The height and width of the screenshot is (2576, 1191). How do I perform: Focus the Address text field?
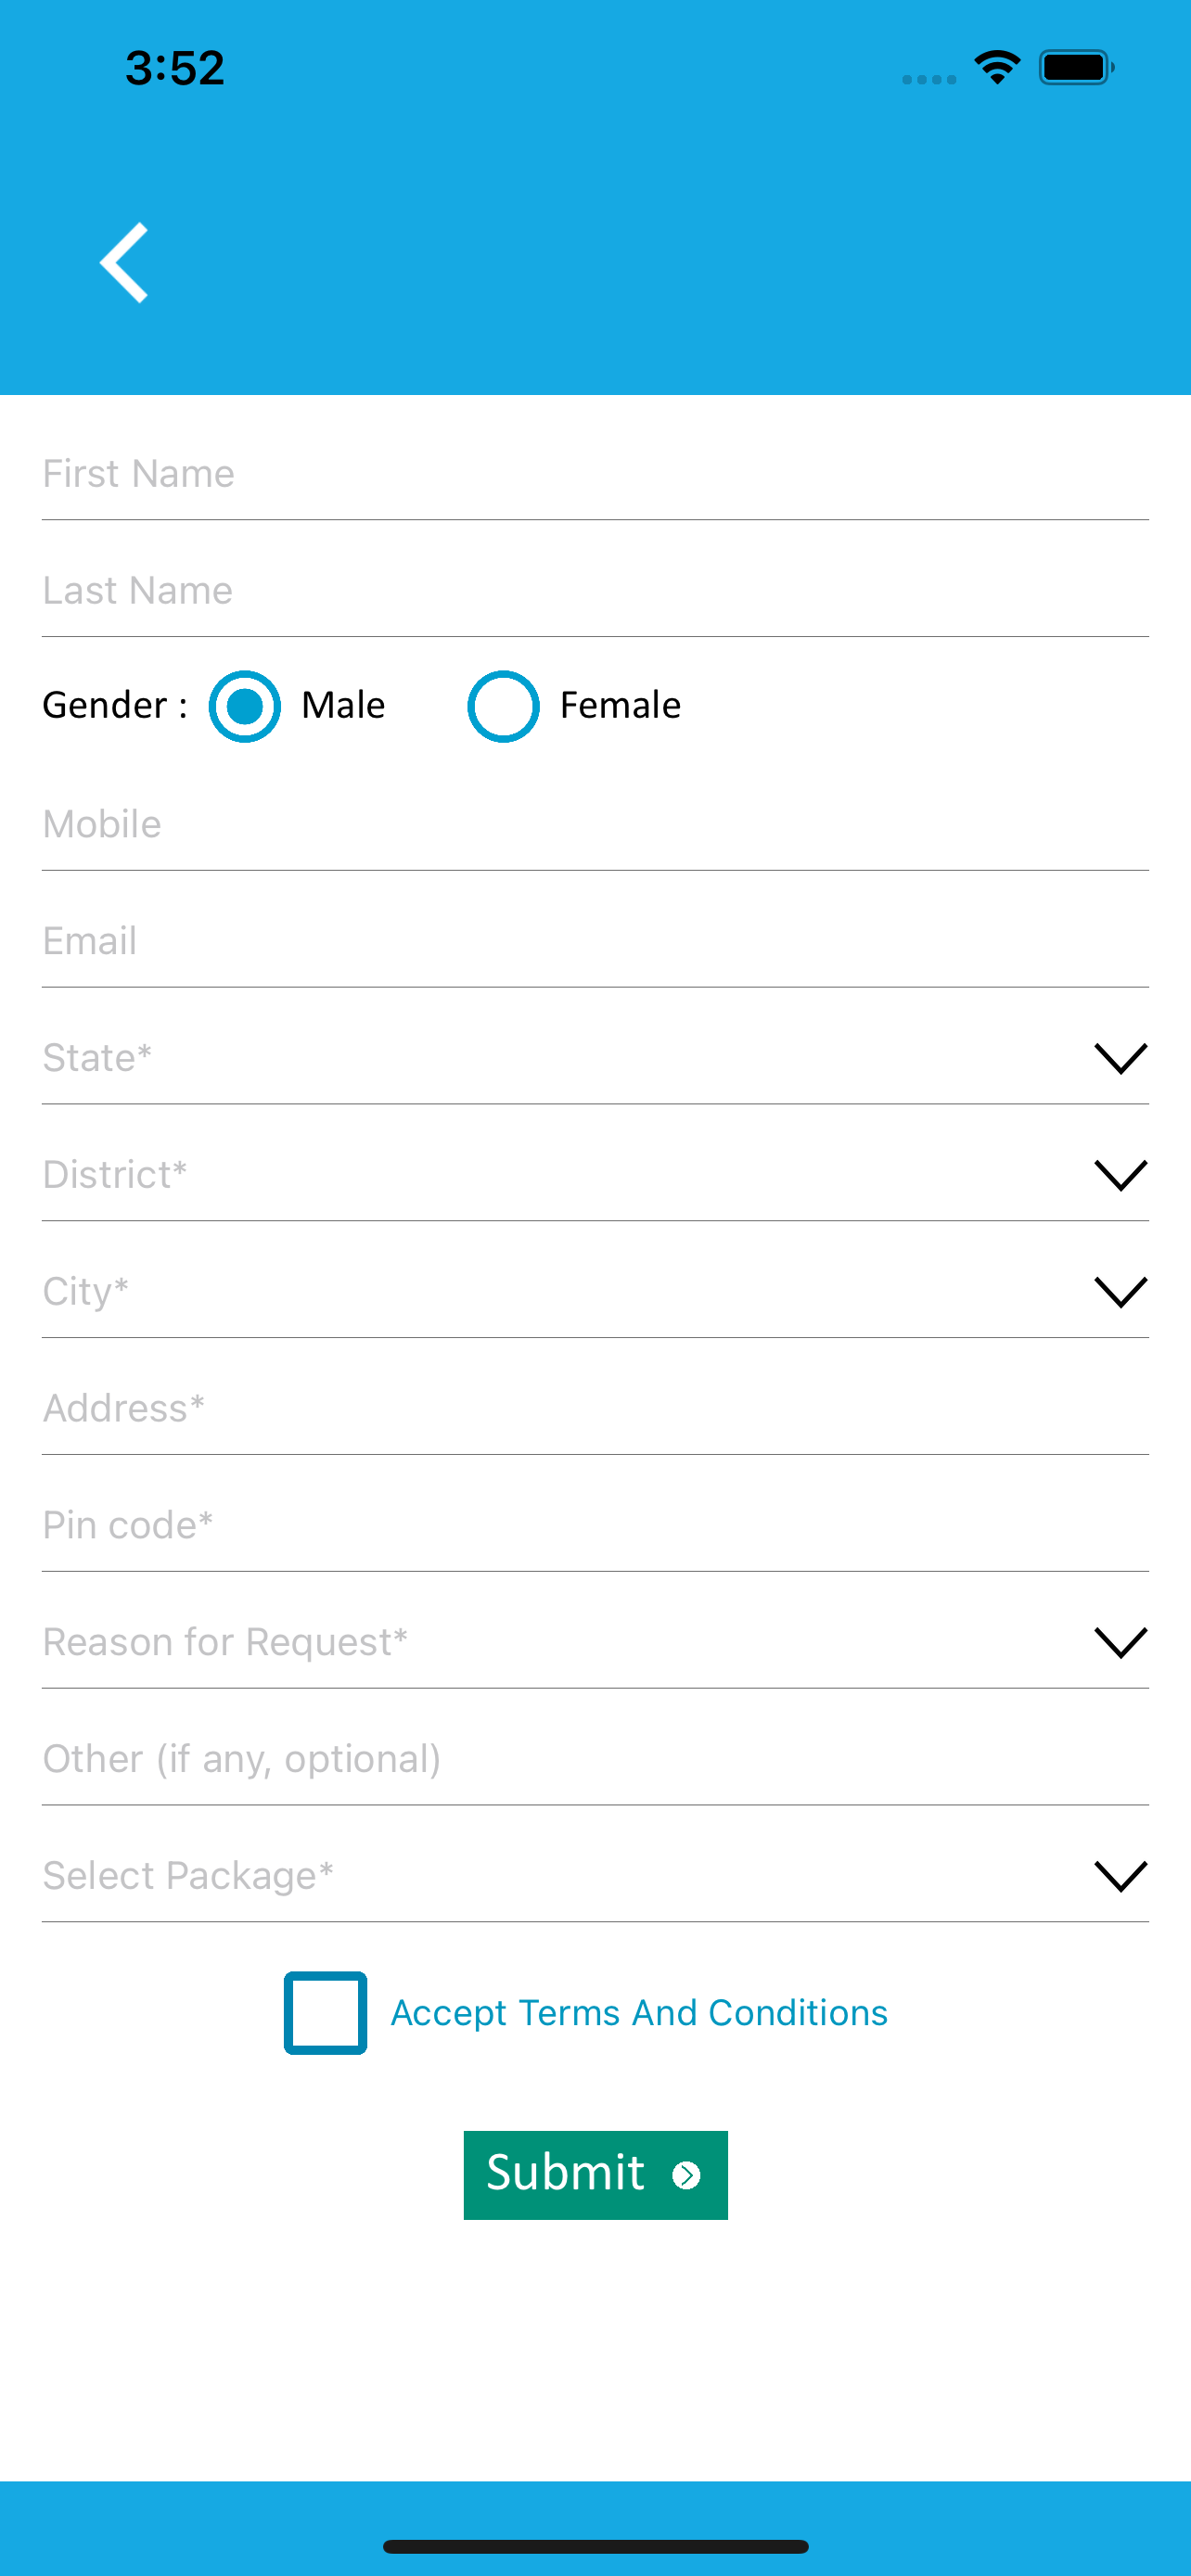pos(595,1409)
